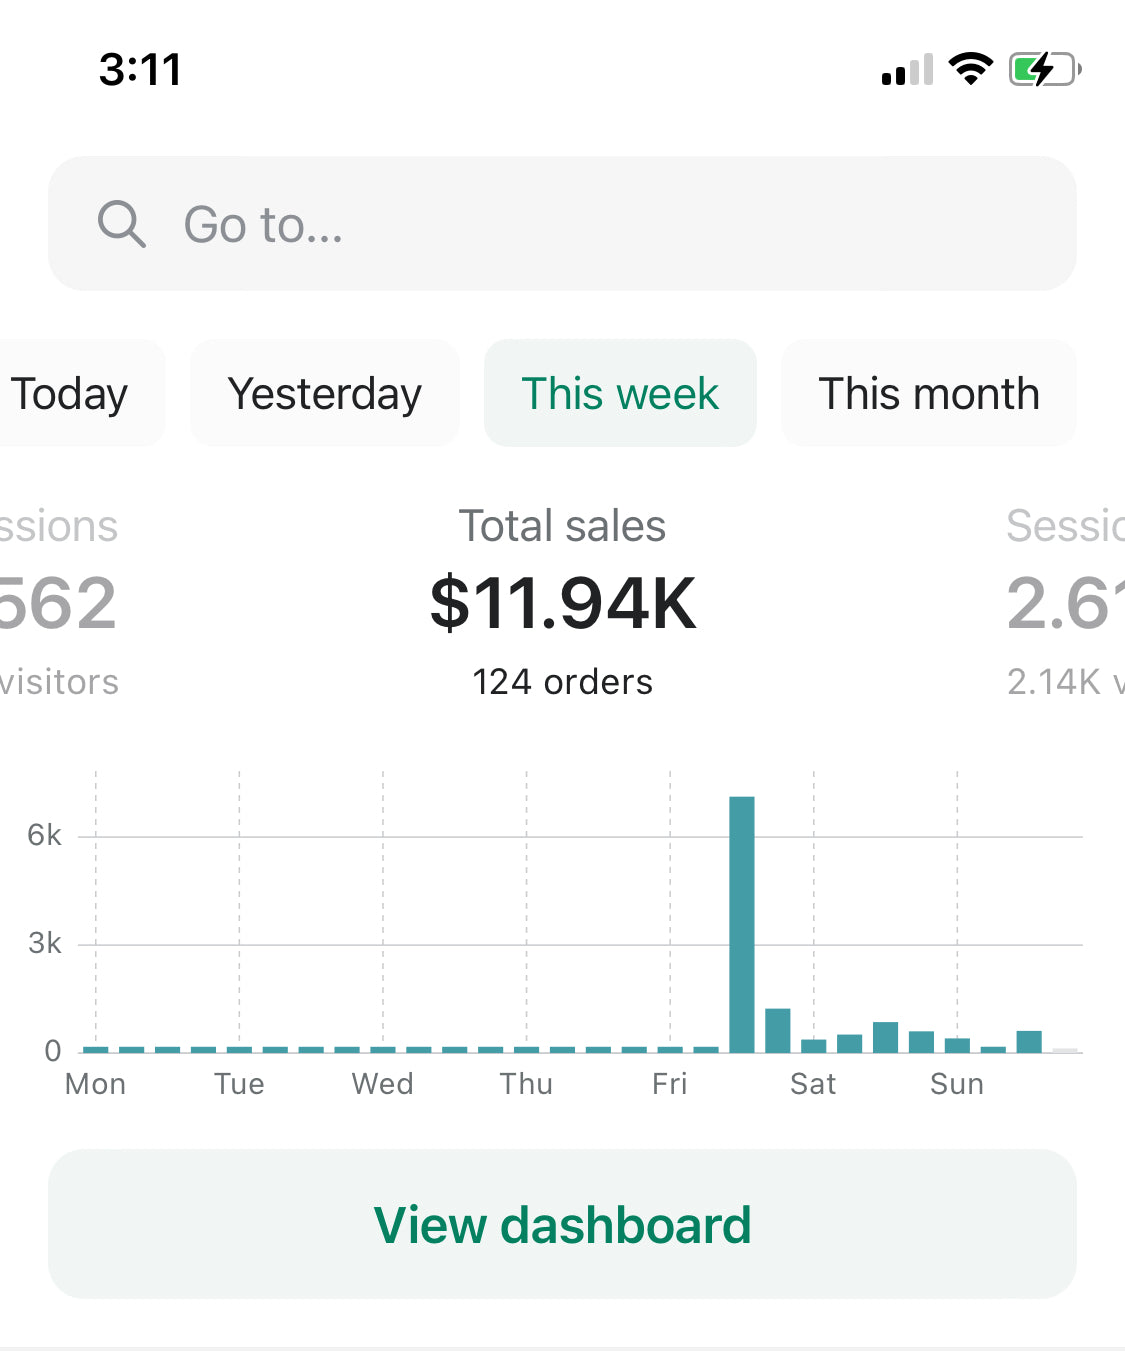This screenshot has width=1125, height=1351.
Task: Tap the Total sales $11.94K figure
Action: tap(562, 604)
